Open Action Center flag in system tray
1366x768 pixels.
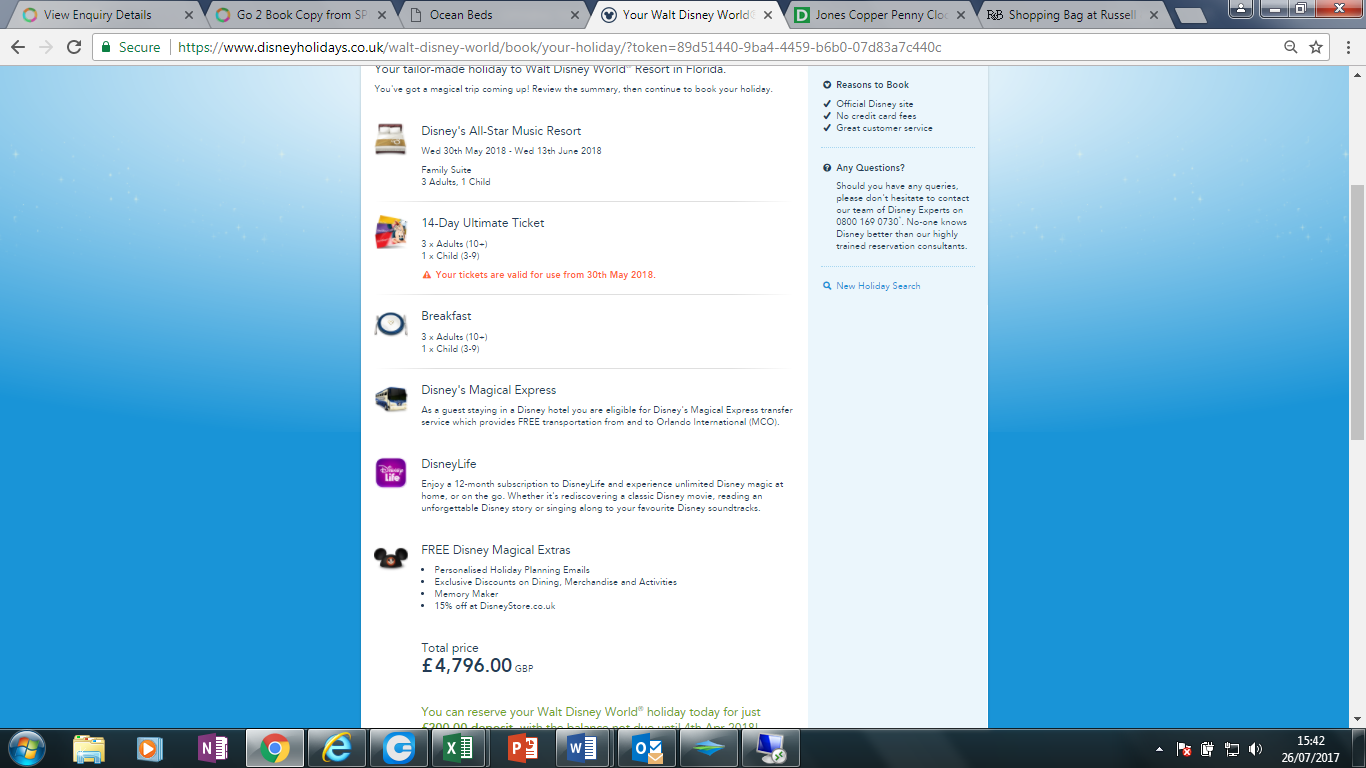[1183, 749]
